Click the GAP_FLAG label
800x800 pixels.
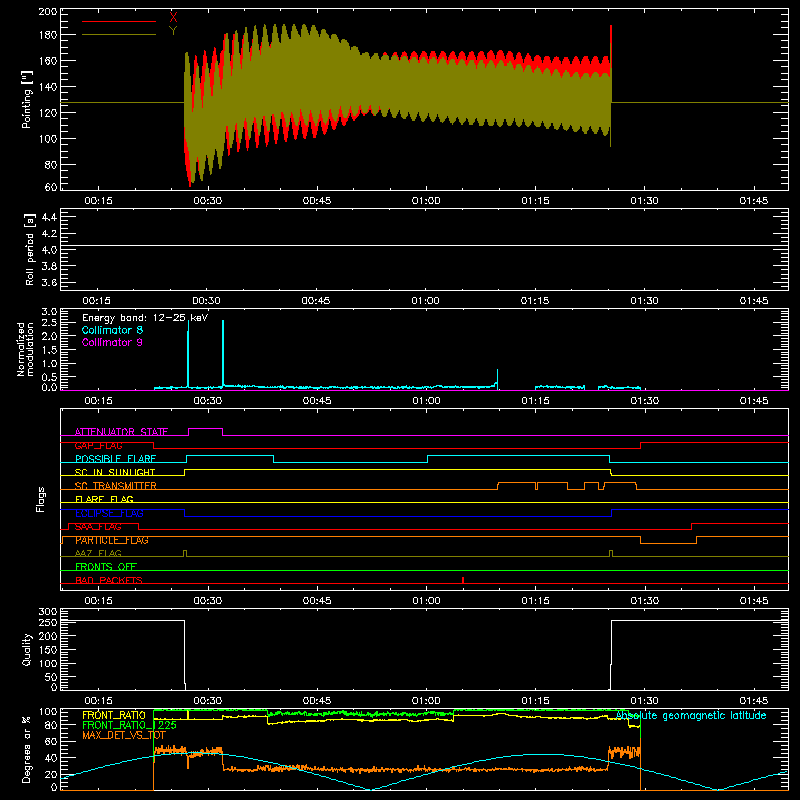tap(98, 445)
